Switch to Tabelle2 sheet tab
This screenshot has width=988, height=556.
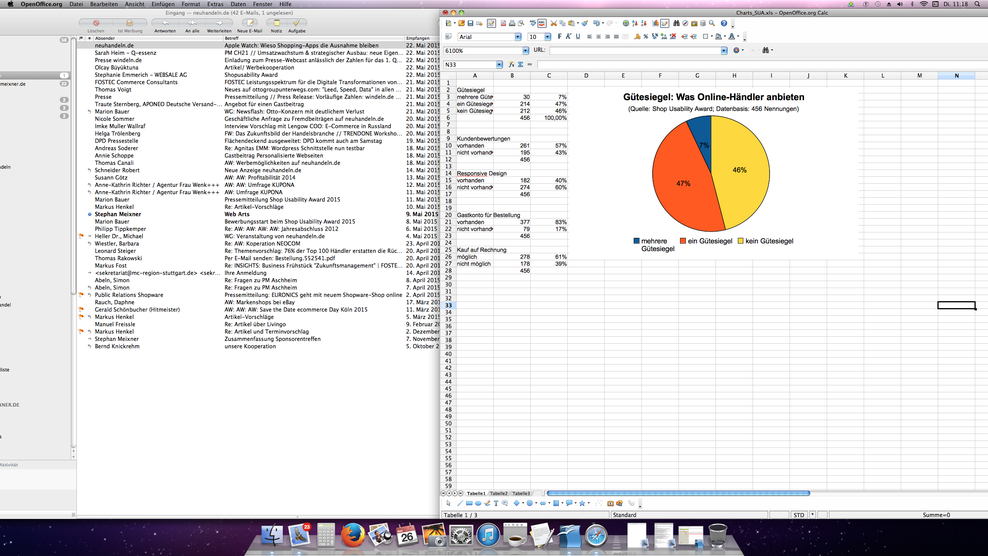pyautogui.click(x=498, y=494)
